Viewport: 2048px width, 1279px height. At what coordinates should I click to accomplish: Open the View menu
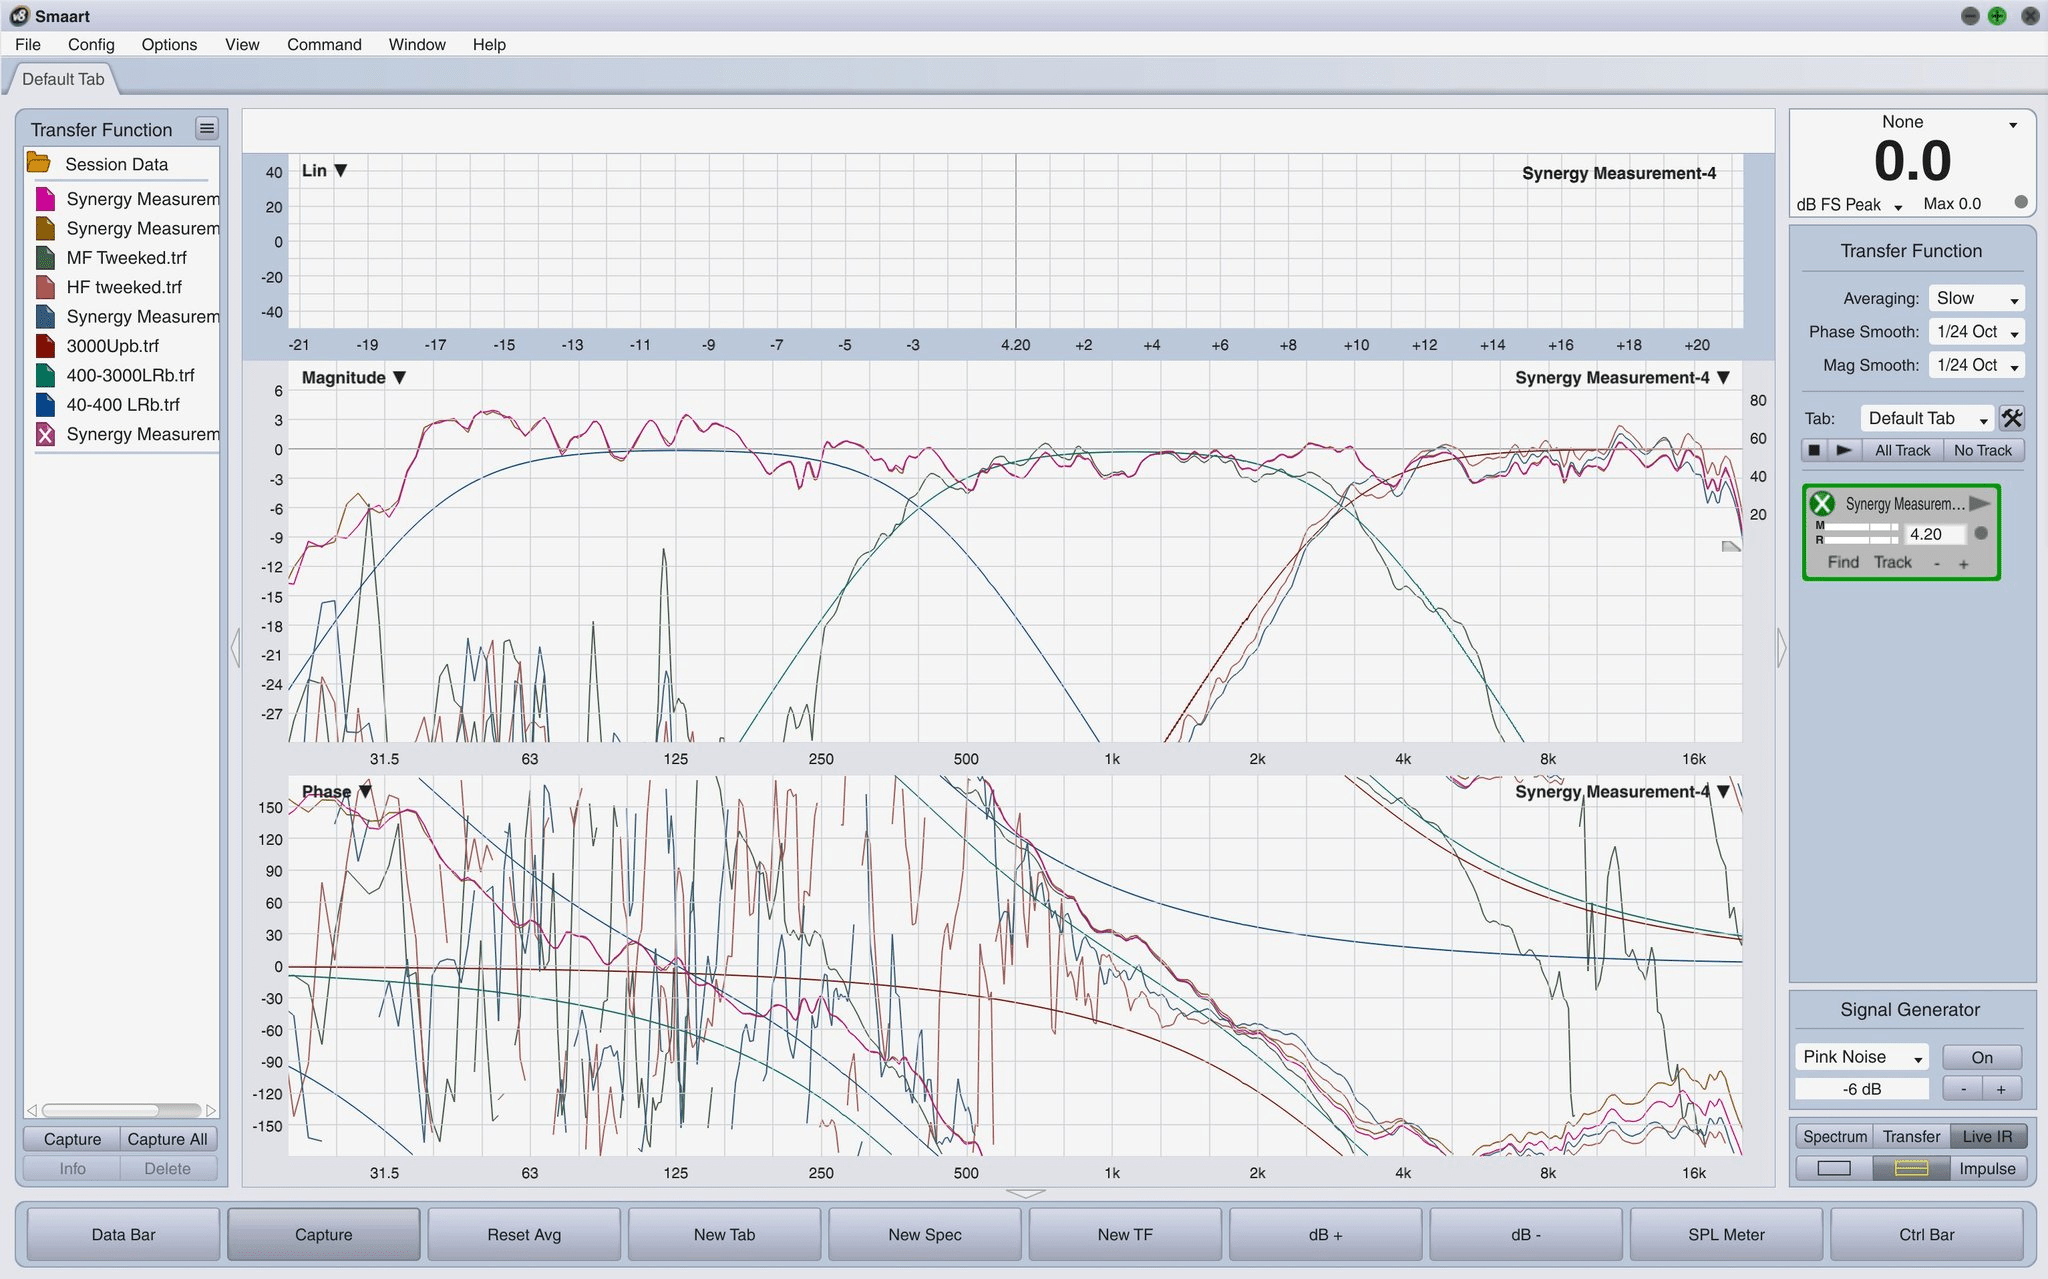point(242,44)
